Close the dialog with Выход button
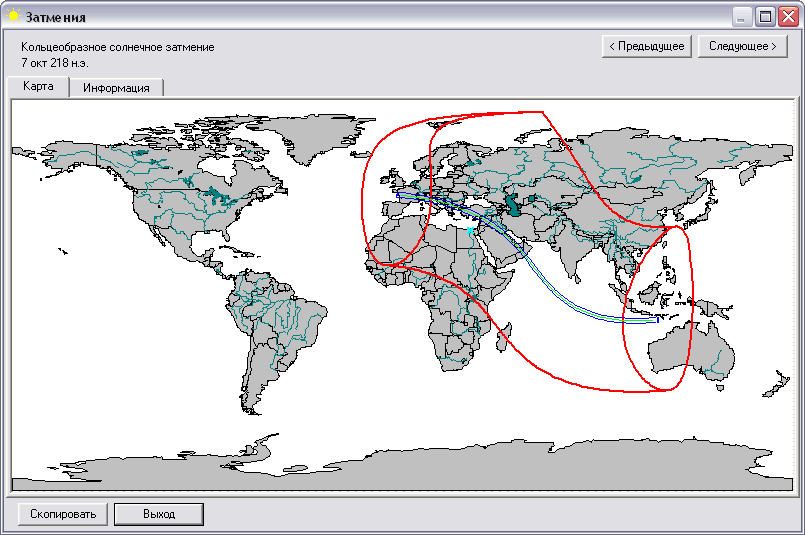 [x=159, y=514]
